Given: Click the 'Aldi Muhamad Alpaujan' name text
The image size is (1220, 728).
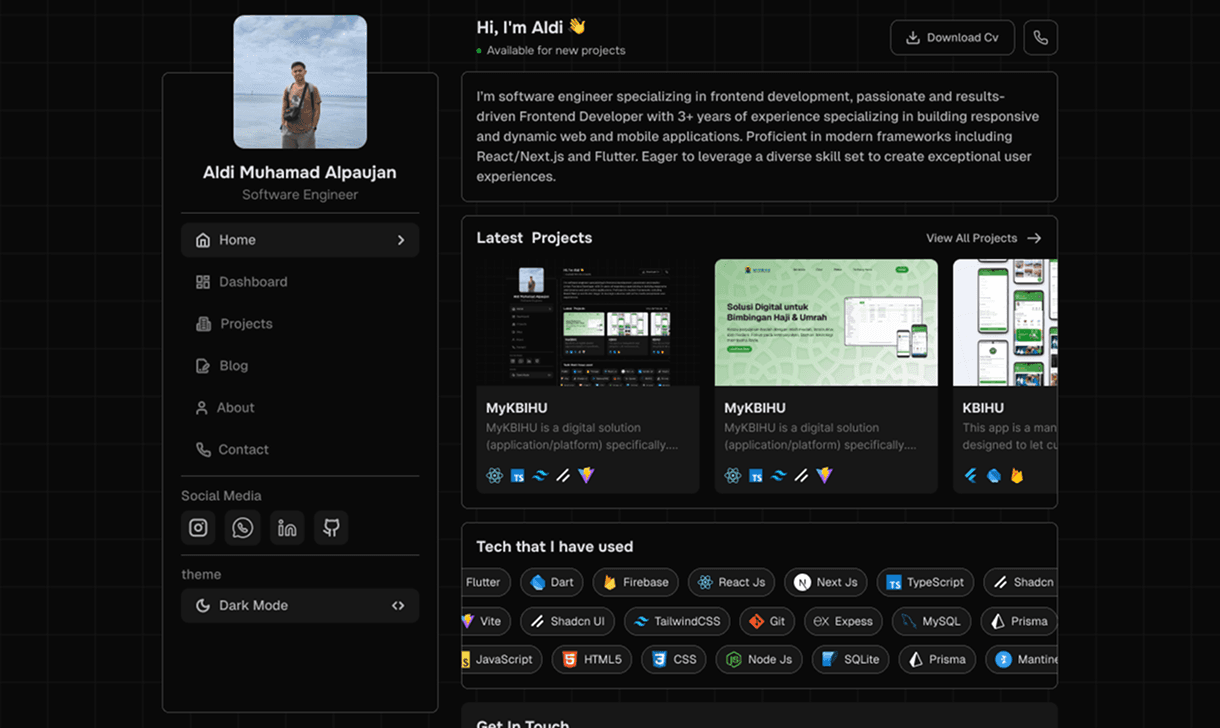Looking at the screenshot, I should click(300, 172).
